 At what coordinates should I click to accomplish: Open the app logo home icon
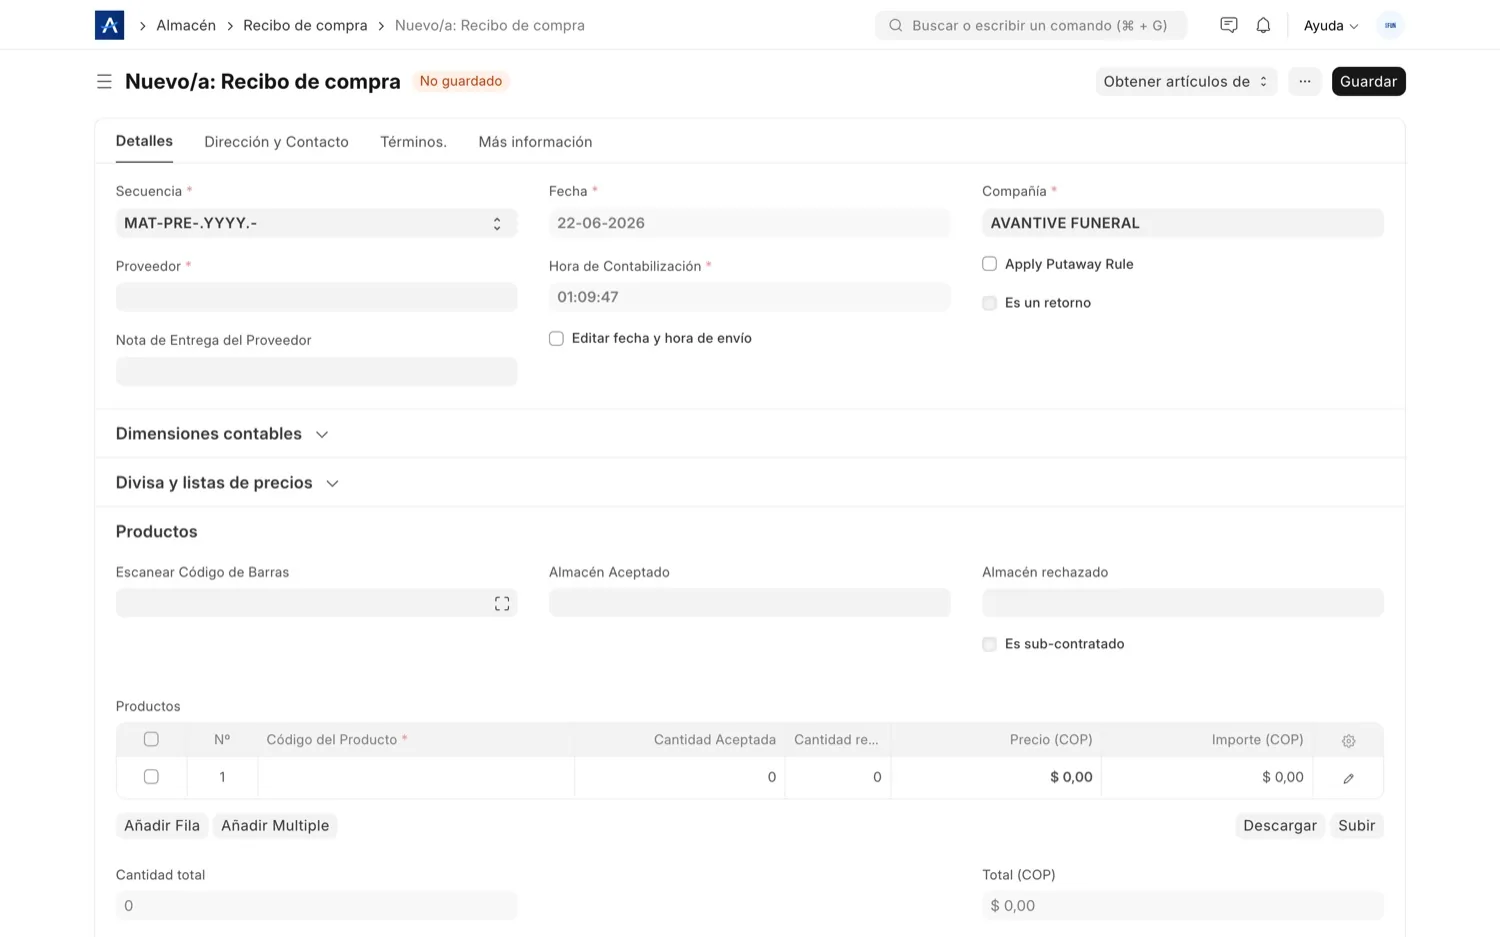109,25
